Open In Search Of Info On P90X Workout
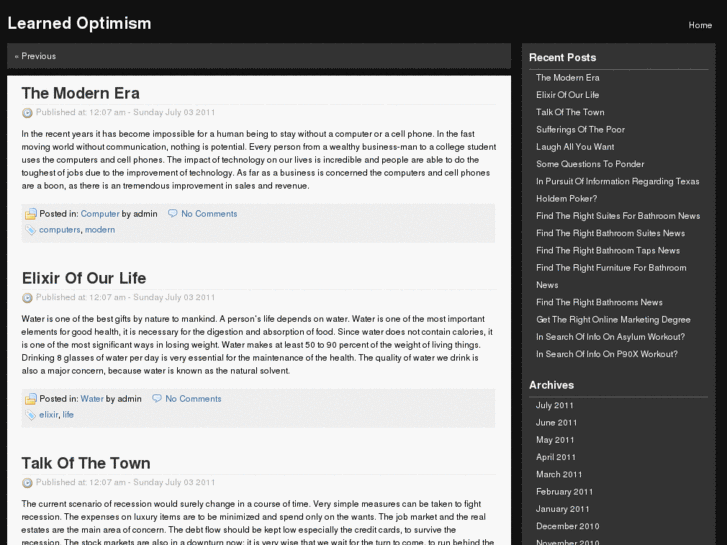The height and width of the screenshot is (545, 727). click(x=607, y=354)
